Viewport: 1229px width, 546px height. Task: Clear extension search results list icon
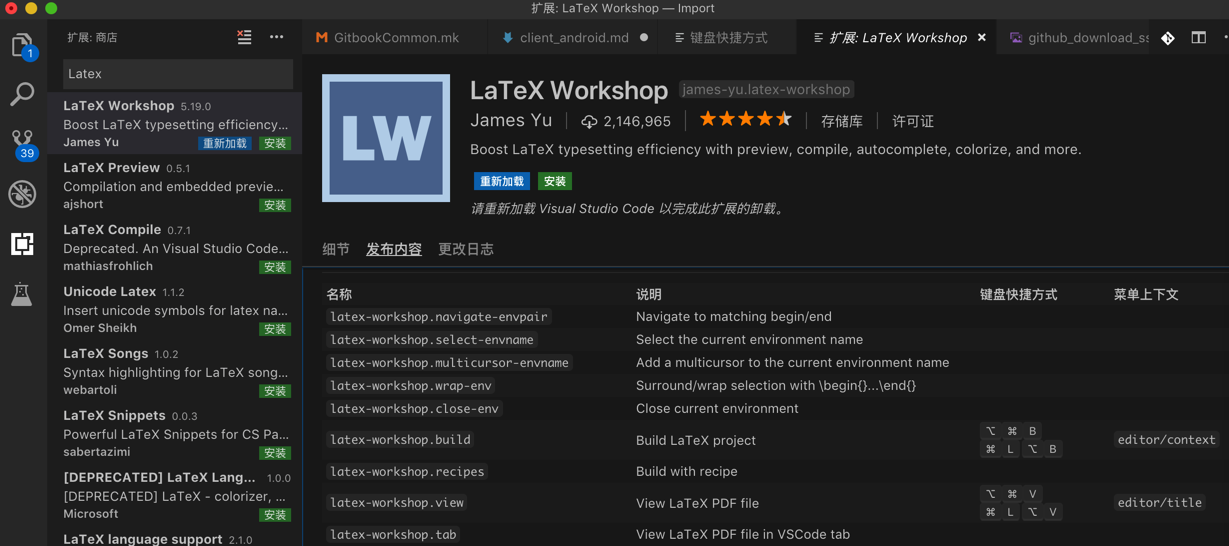[244, 37]
